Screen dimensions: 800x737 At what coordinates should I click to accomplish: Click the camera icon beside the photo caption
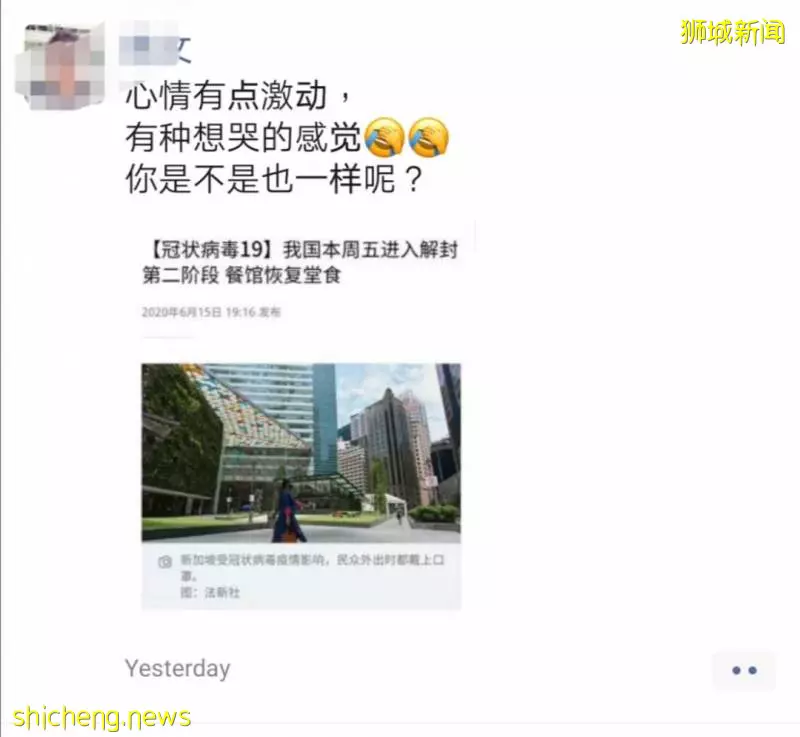[165, 562]
